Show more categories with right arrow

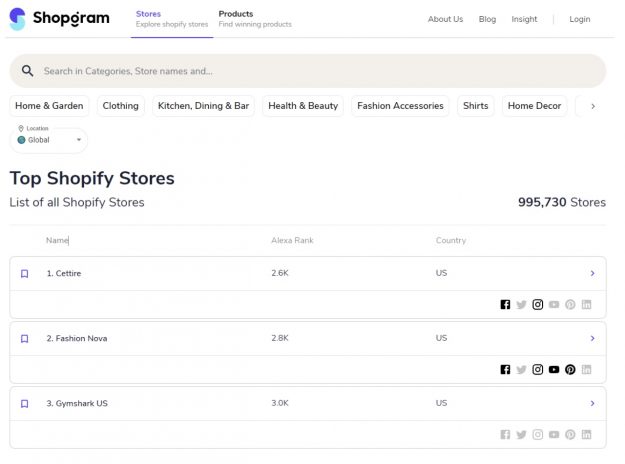[x=593, y=106]
